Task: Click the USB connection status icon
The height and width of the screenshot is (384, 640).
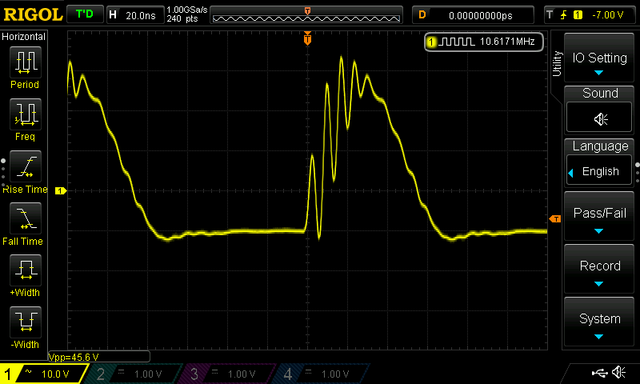Action: coord(599,372)
